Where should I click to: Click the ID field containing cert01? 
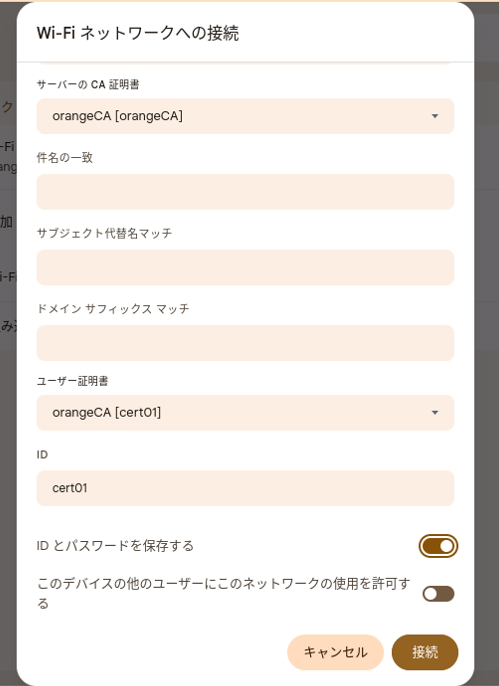pos(245,488)
